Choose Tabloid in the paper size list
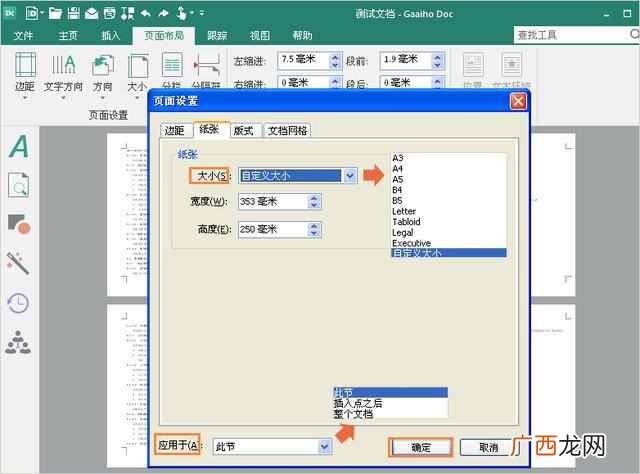The image size is (640, 474). 449,222
